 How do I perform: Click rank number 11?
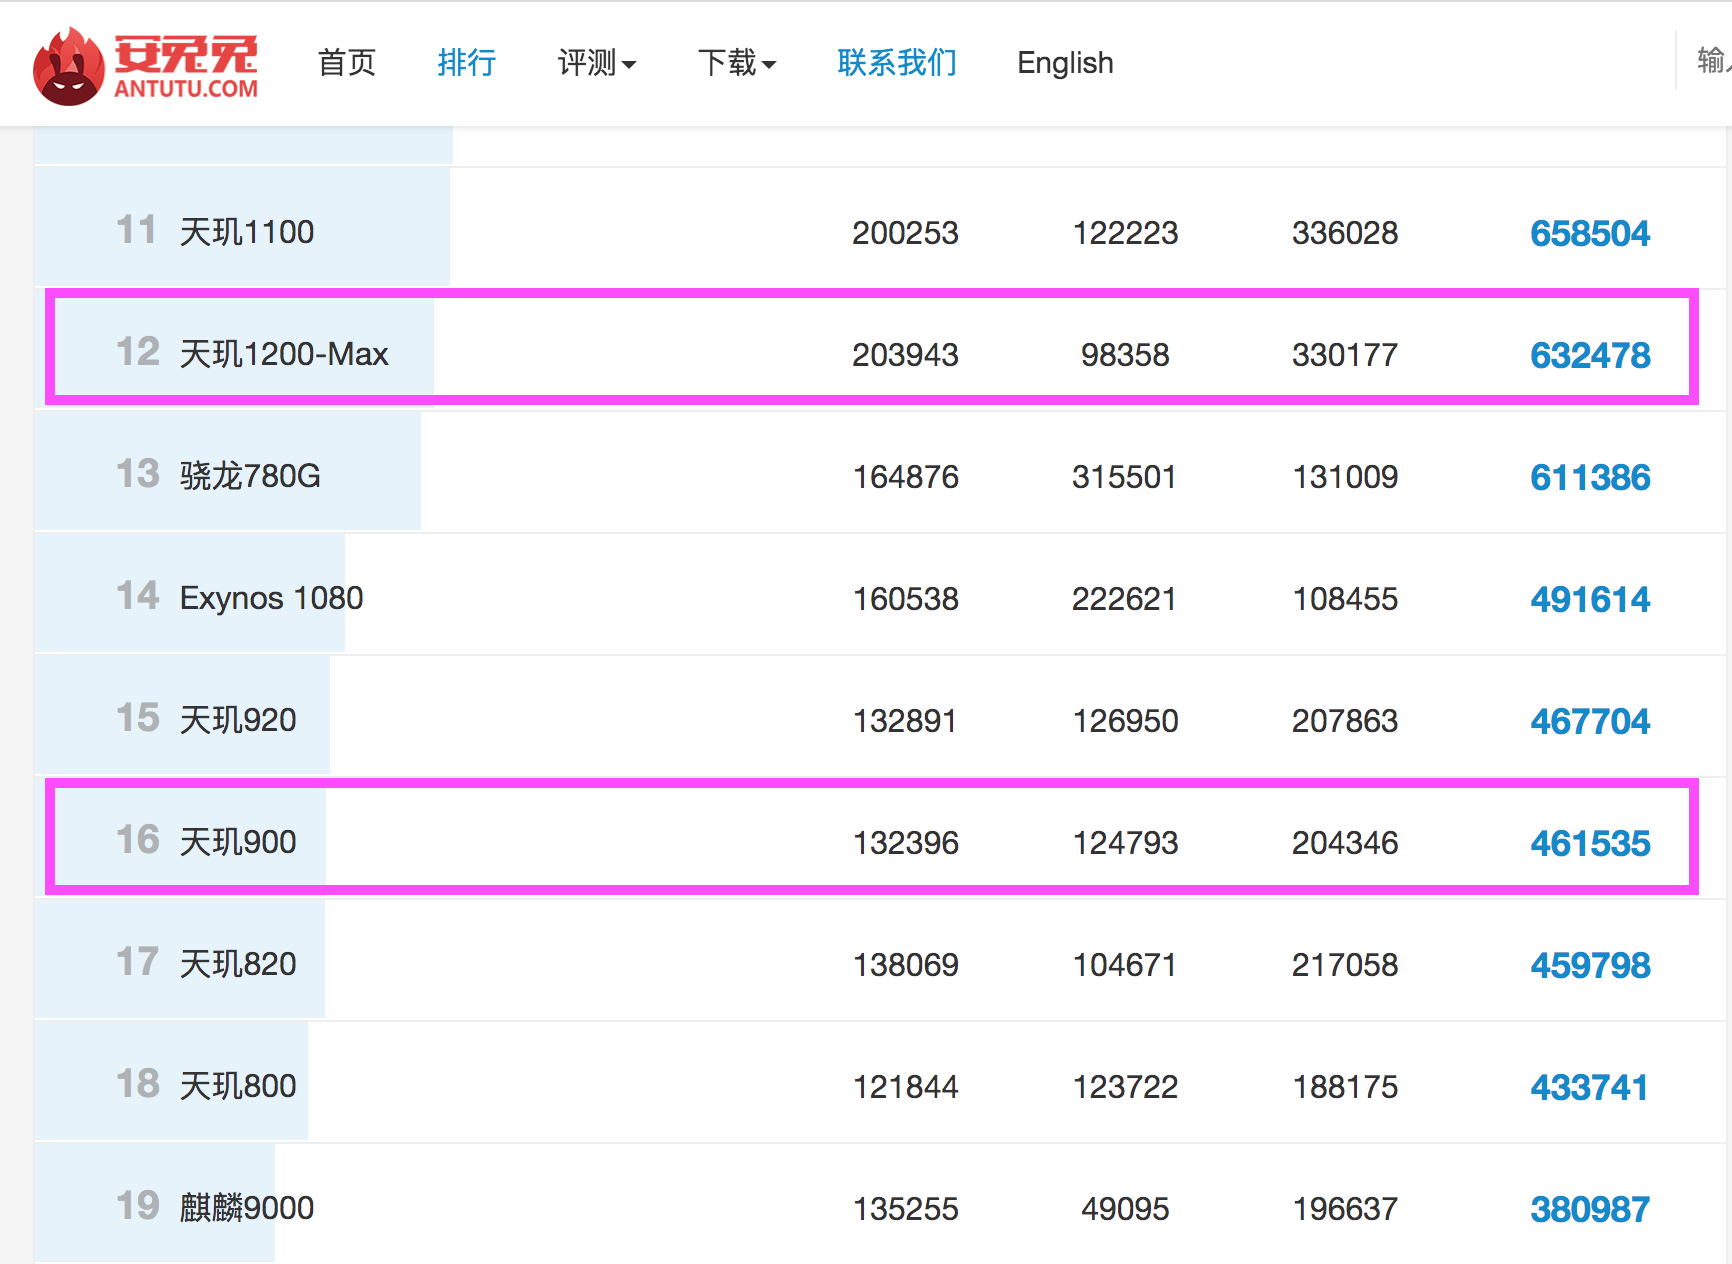point(137,230)
